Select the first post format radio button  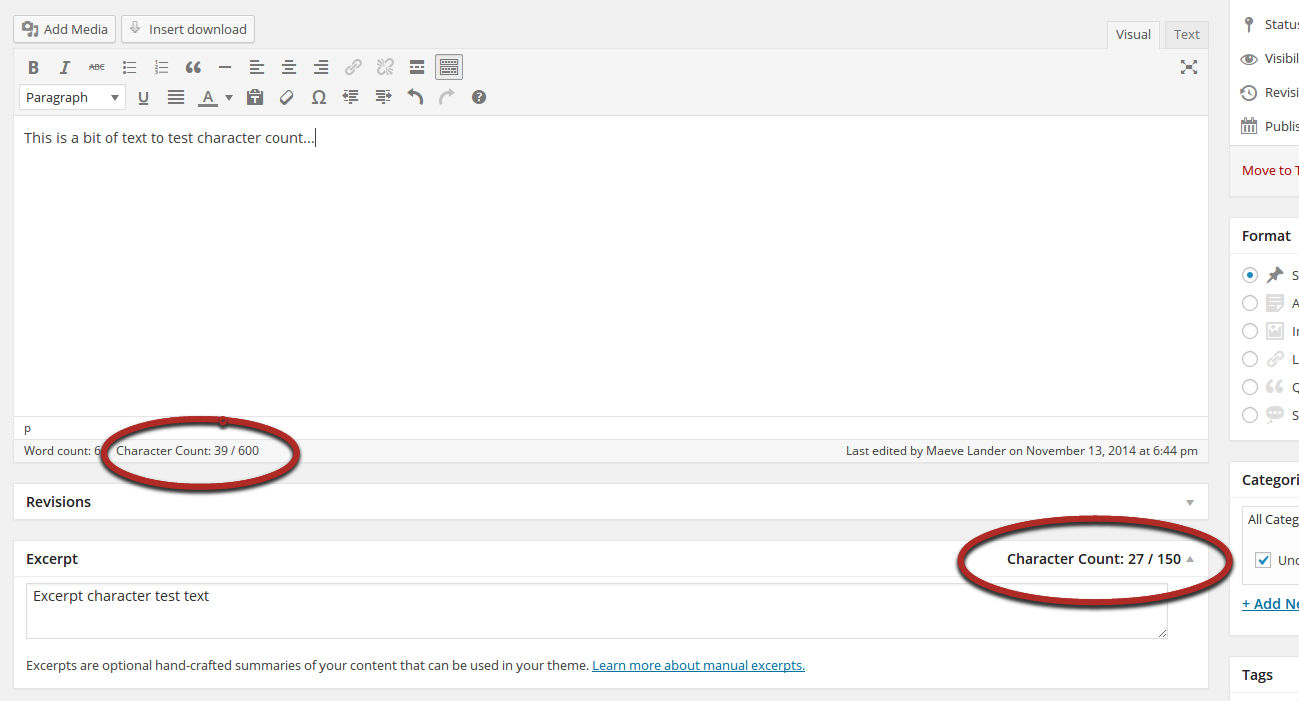pyautogui.click(x=1250, y=275)
